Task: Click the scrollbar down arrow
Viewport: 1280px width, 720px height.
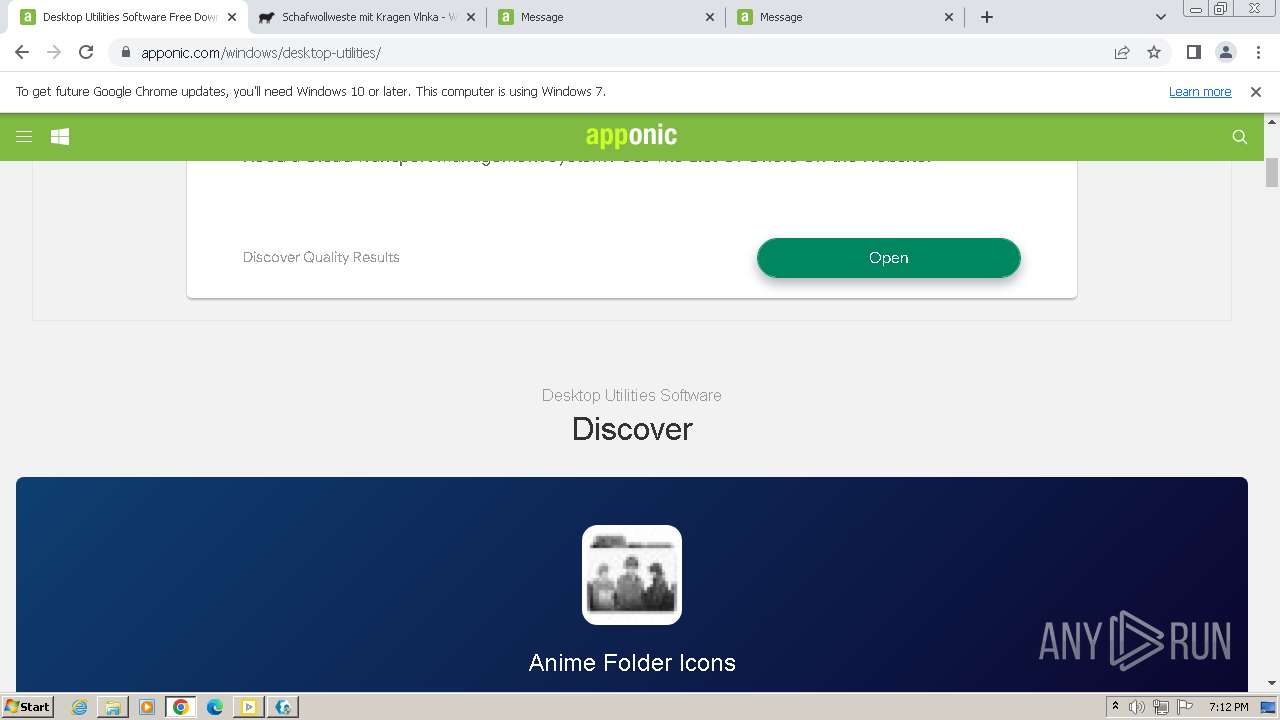Action: tap(1272, 683)
